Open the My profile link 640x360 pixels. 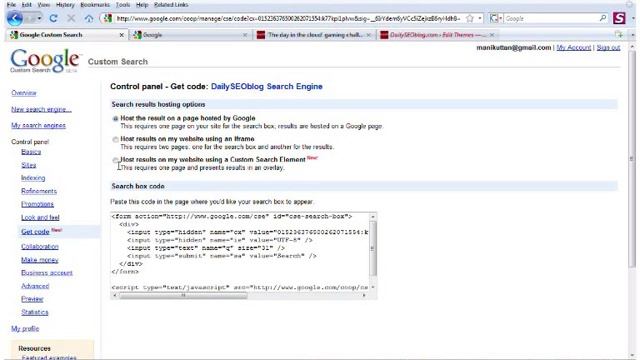tap(25, 329)
